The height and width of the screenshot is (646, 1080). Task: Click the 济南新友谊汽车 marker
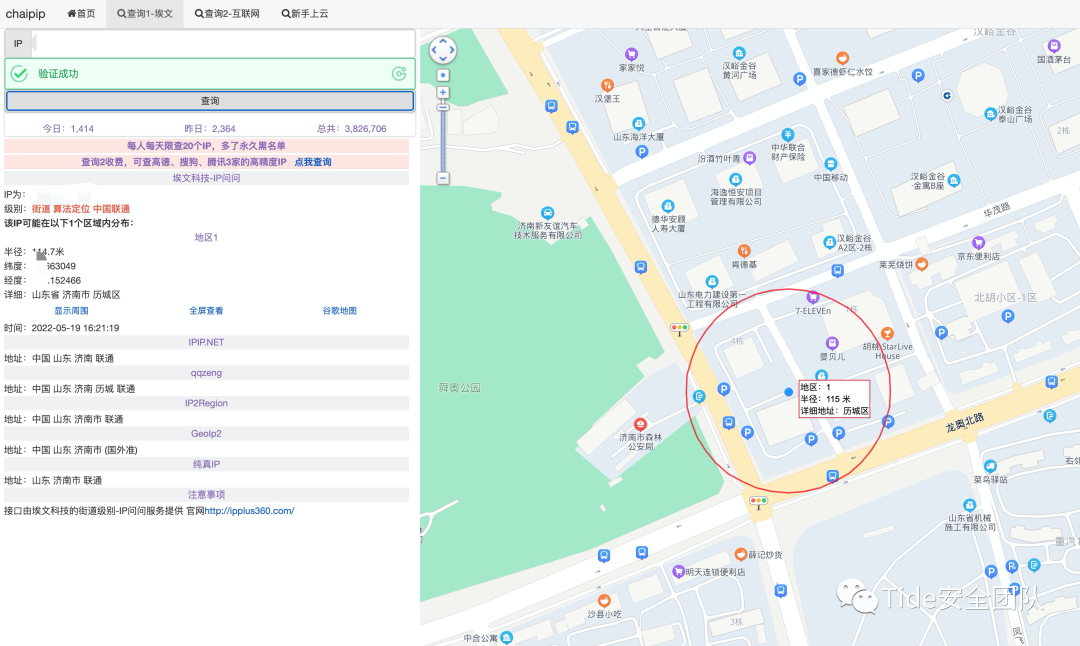click(x=547, y=213)
